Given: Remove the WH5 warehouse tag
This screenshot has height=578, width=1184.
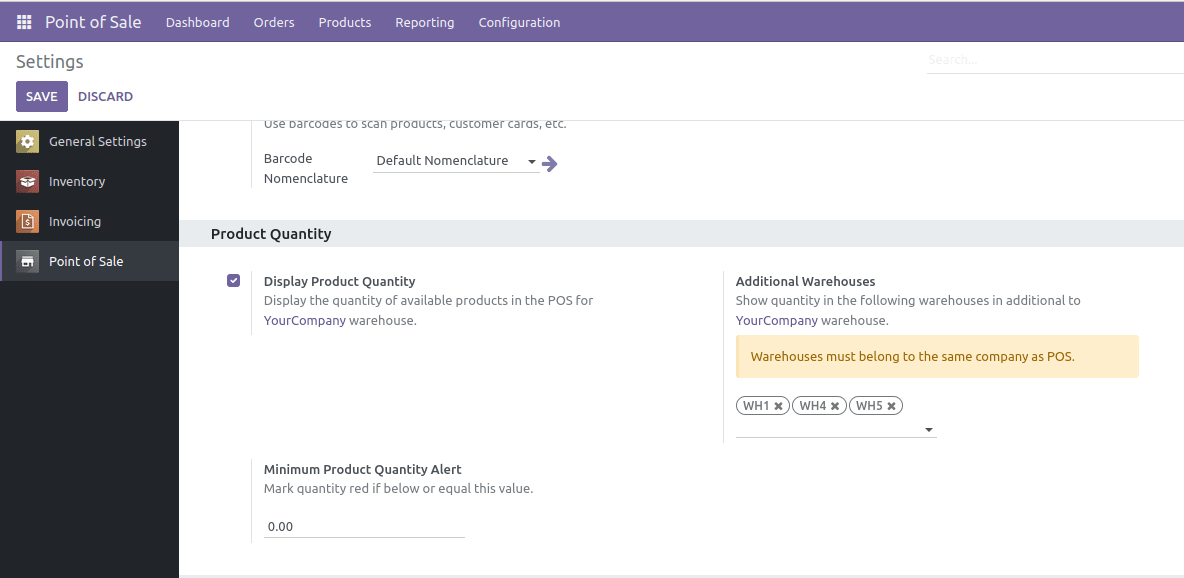Looking at the screenshot, I should 892,406.
